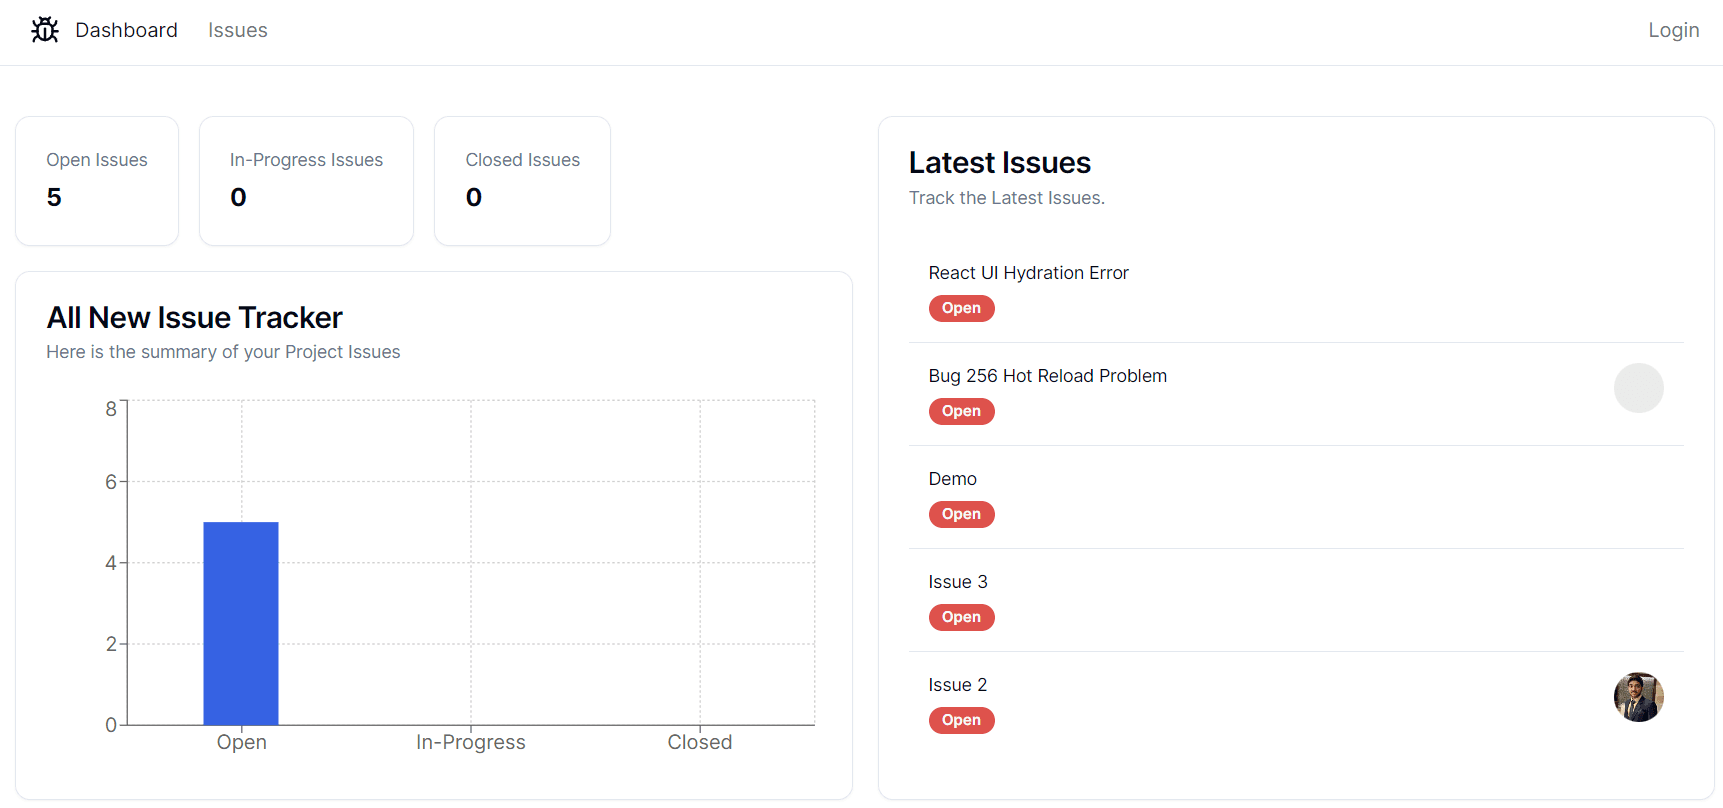
Task: Open the Issue 2 link
Action: pos(957,685)
